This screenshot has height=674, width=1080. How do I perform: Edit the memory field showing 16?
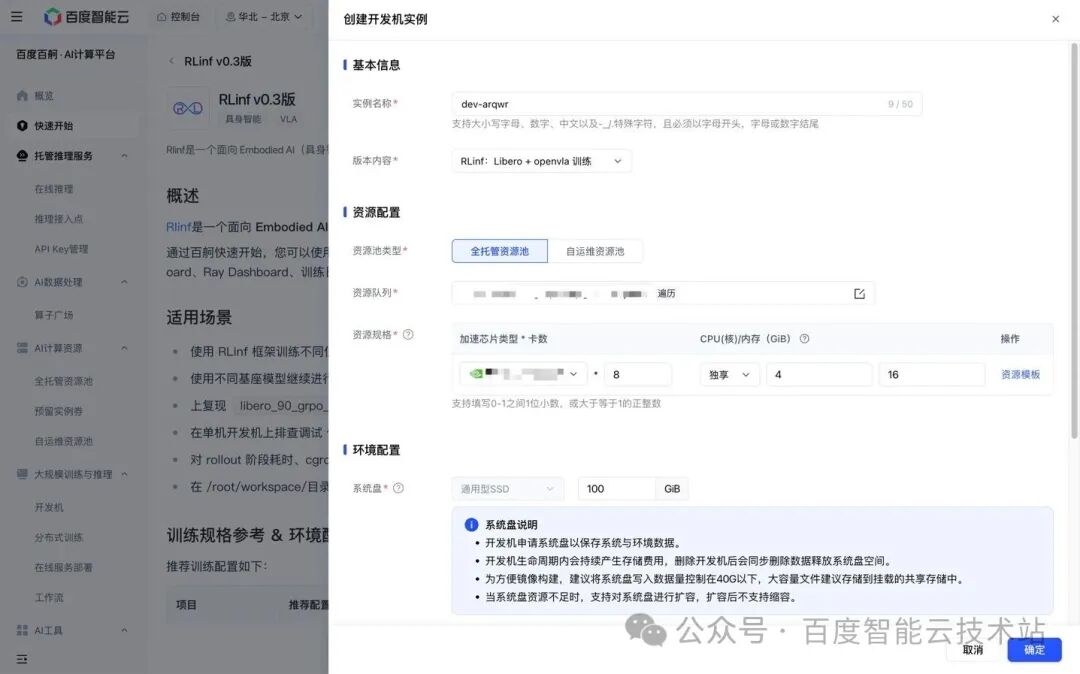point(932,375)
